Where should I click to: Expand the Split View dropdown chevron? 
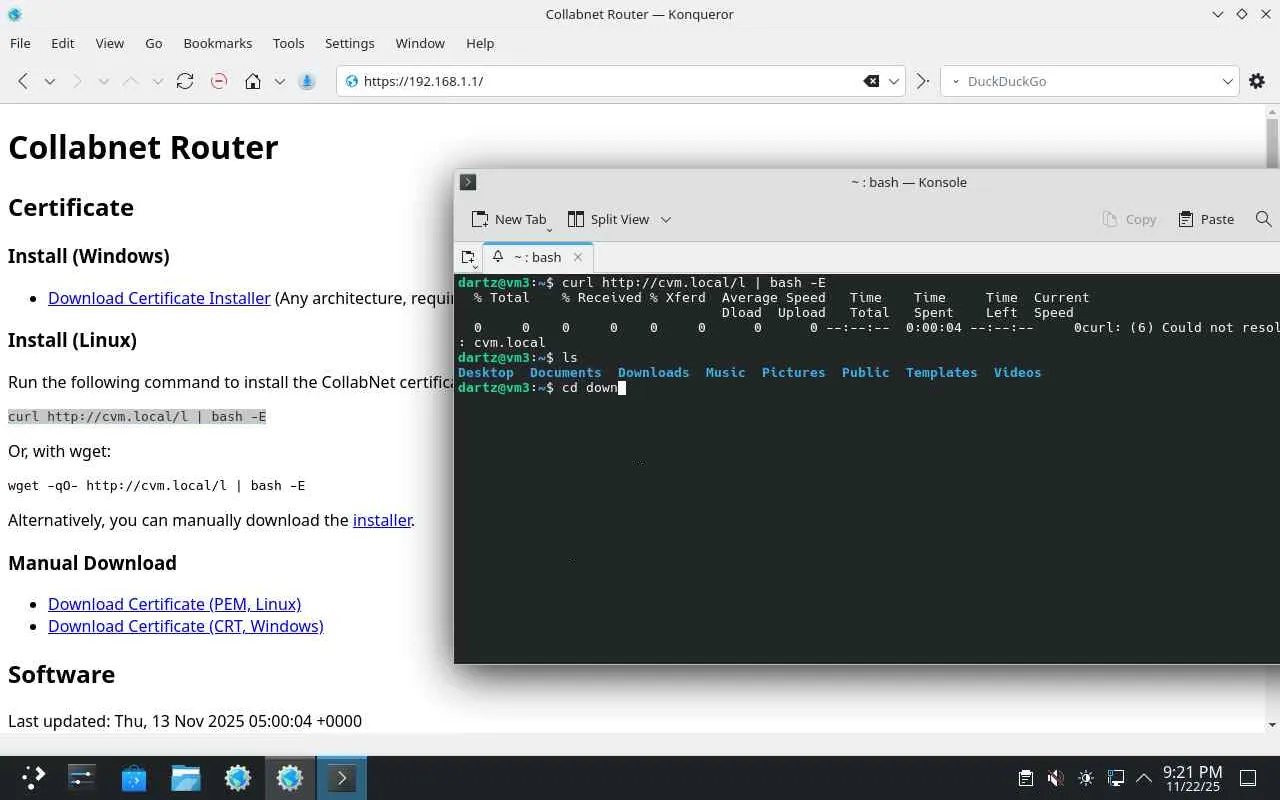[666, 219]
